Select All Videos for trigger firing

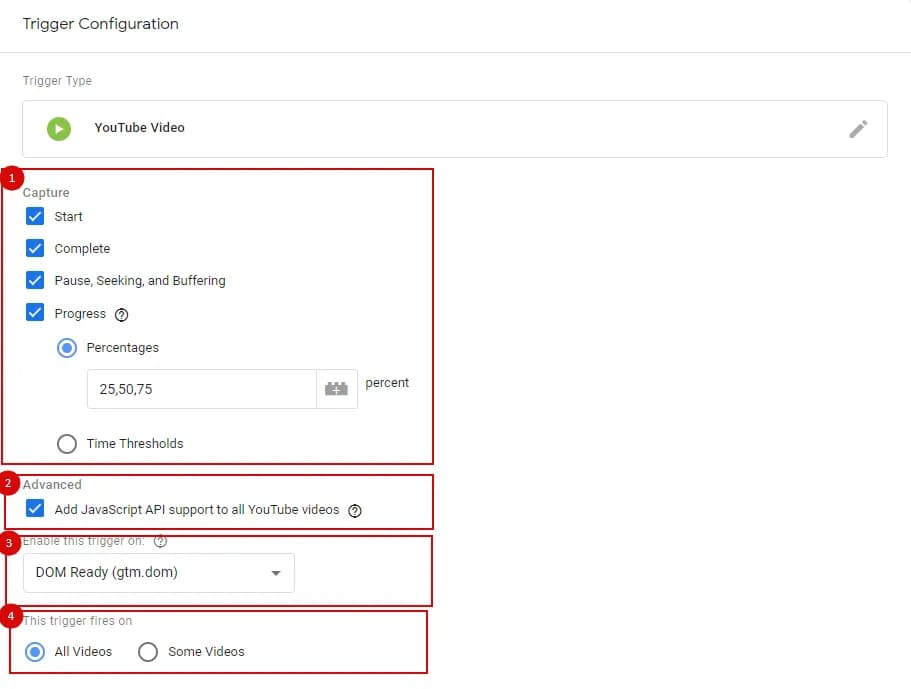coord(35,651)
